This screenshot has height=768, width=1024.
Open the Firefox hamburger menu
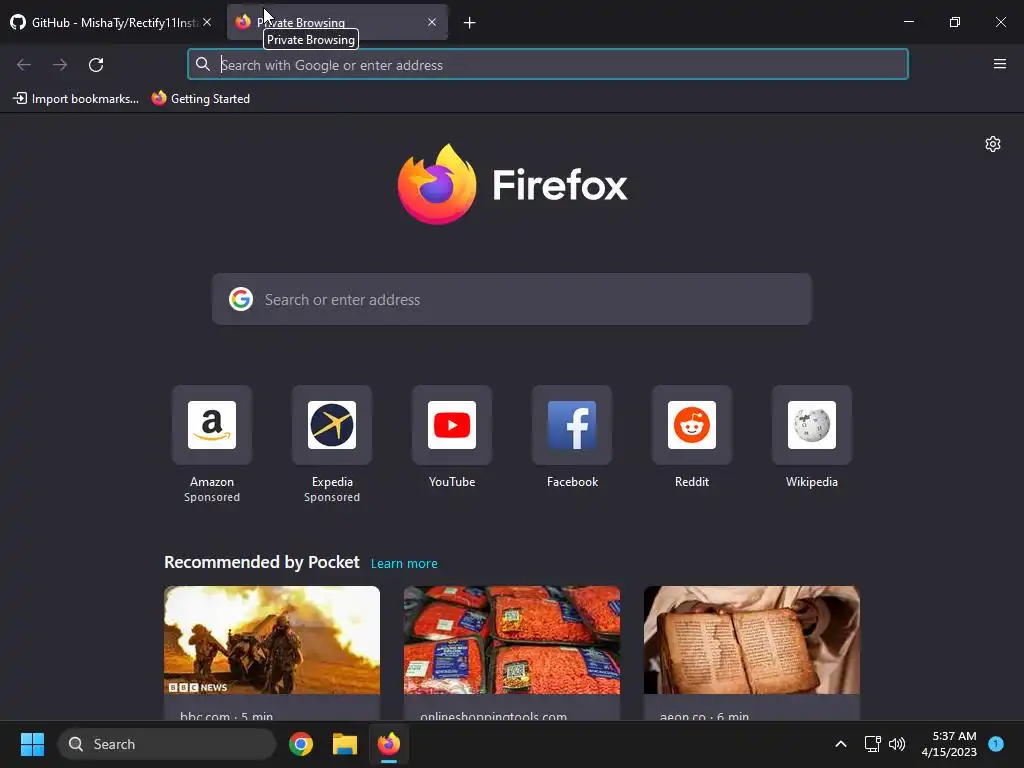coord(999,64)
